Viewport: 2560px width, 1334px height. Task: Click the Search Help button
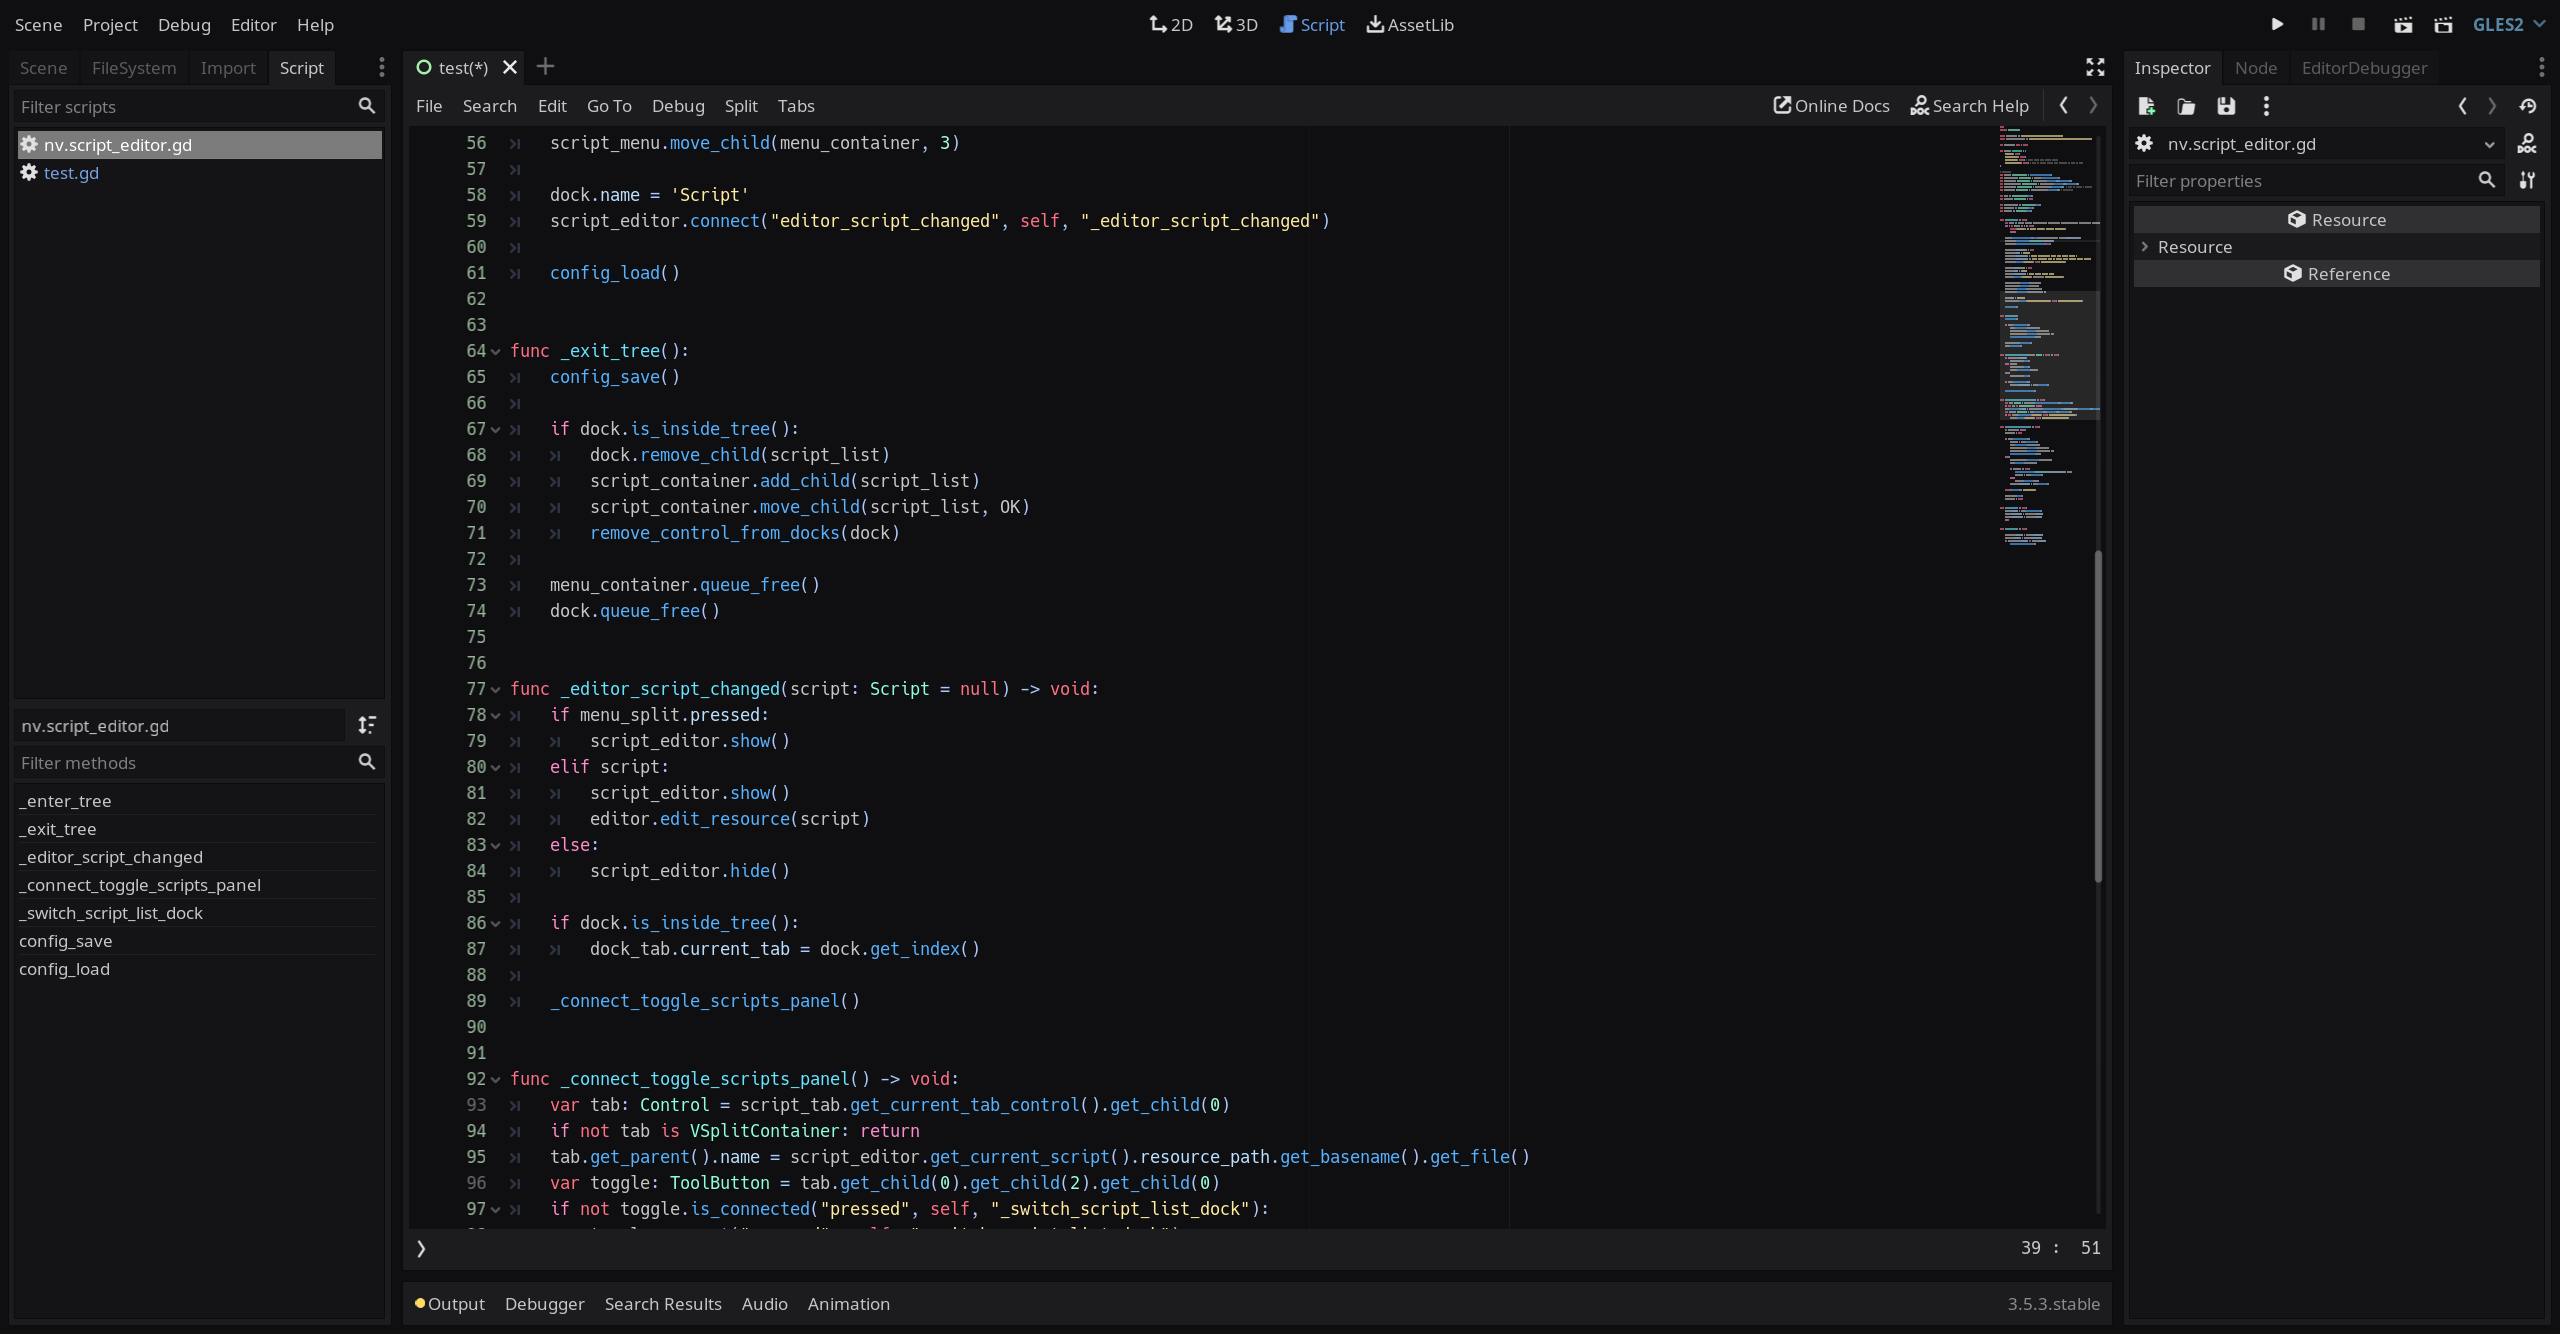pos(1969,106)
